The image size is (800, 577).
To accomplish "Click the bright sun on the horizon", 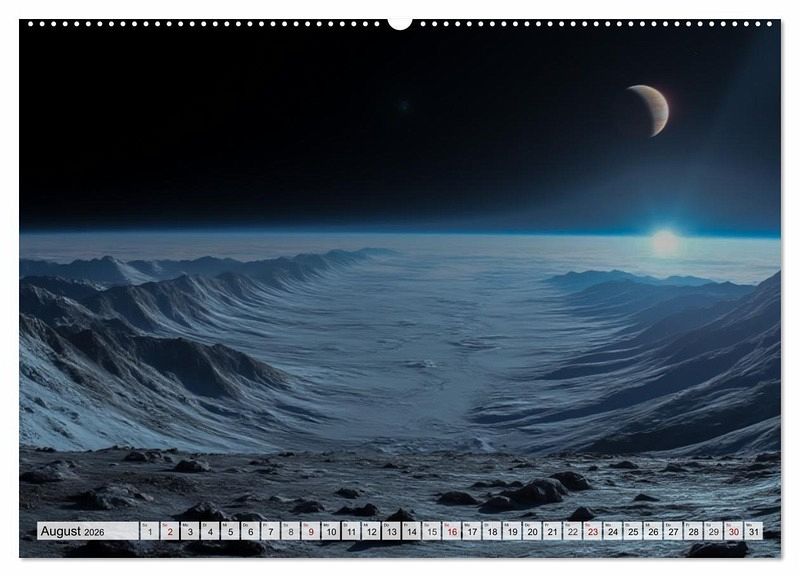I will pos(665,241).
